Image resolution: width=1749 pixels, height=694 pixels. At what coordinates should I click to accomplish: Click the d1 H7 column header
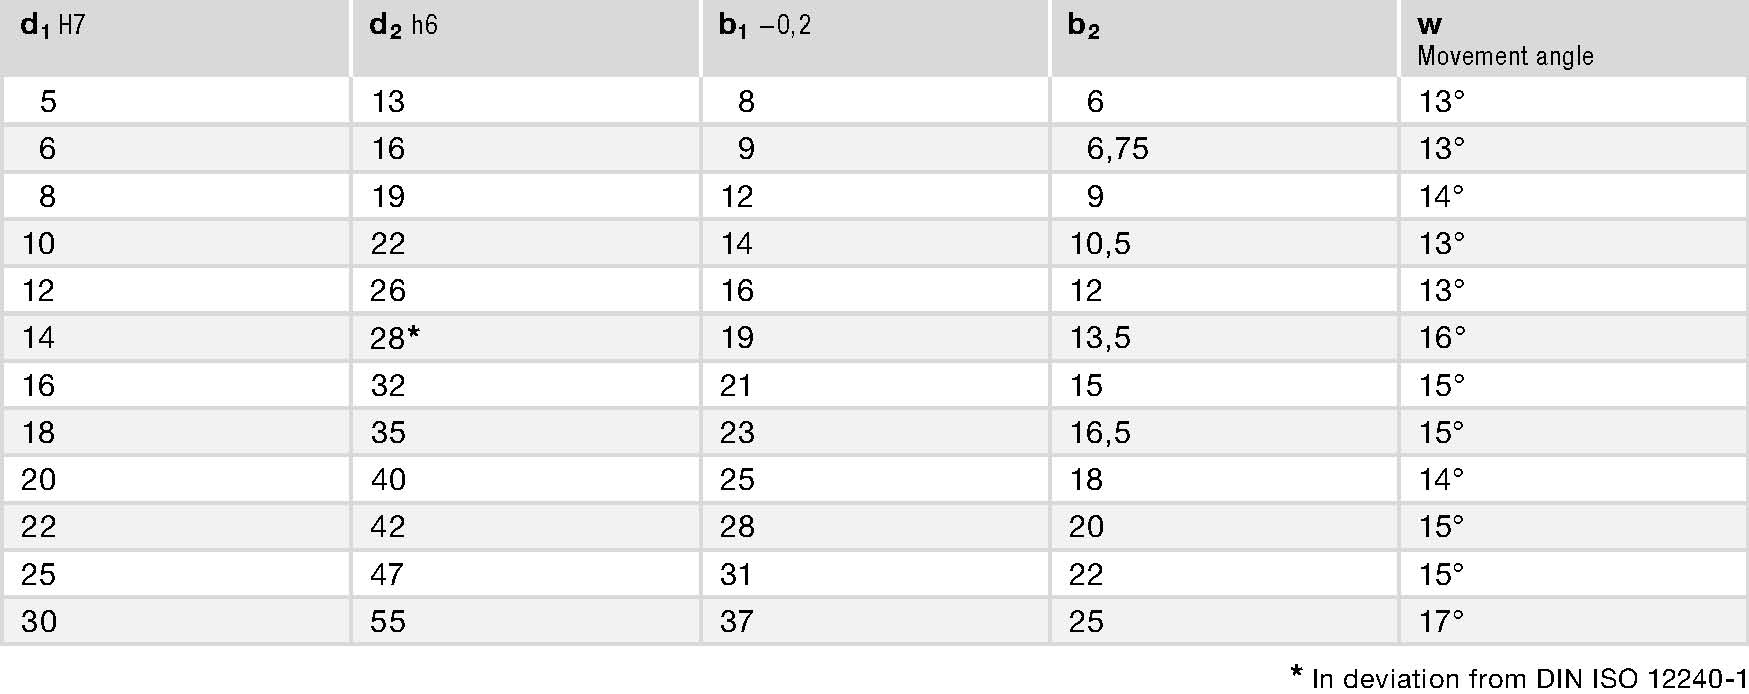[53, 25]
